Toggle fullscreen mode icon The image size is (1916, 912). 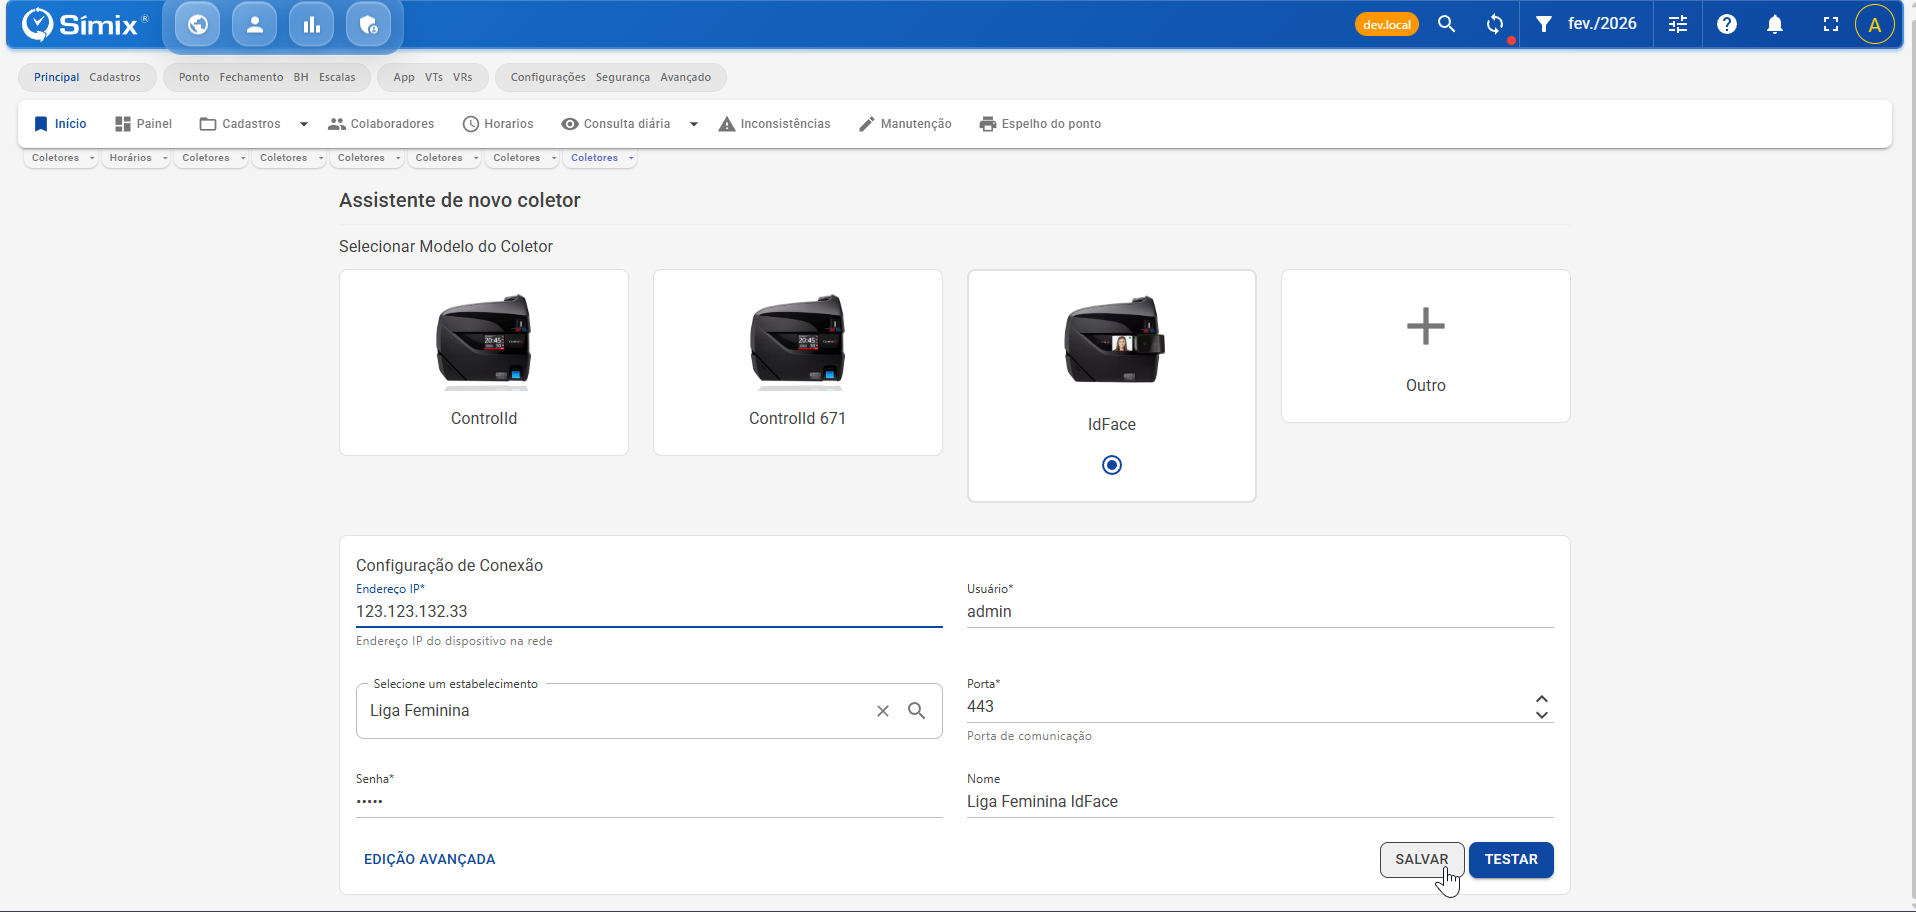[x=1831, y=24]
